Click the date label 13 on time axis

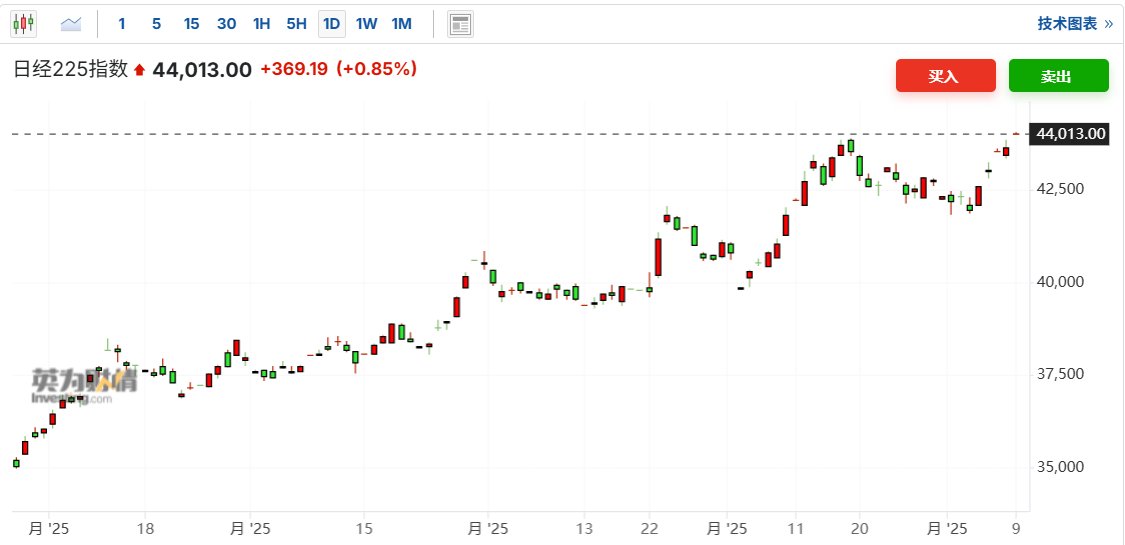(x=584, y=529)
